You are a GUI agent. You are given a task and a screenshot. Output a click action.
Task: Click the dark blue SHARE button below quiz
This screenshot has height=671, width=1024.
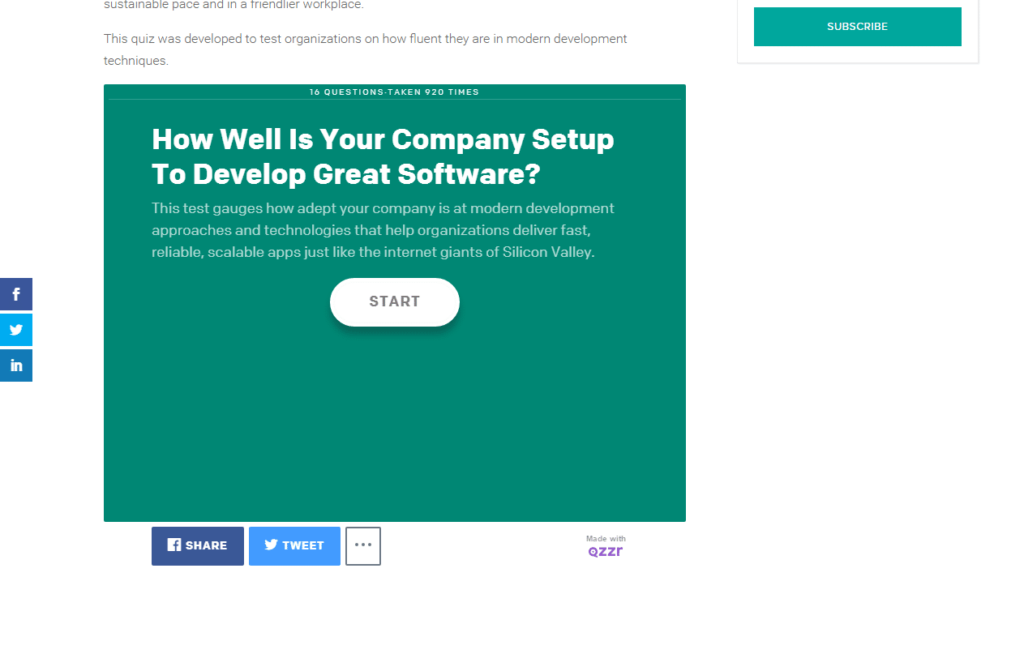click(x=197, y=545)
